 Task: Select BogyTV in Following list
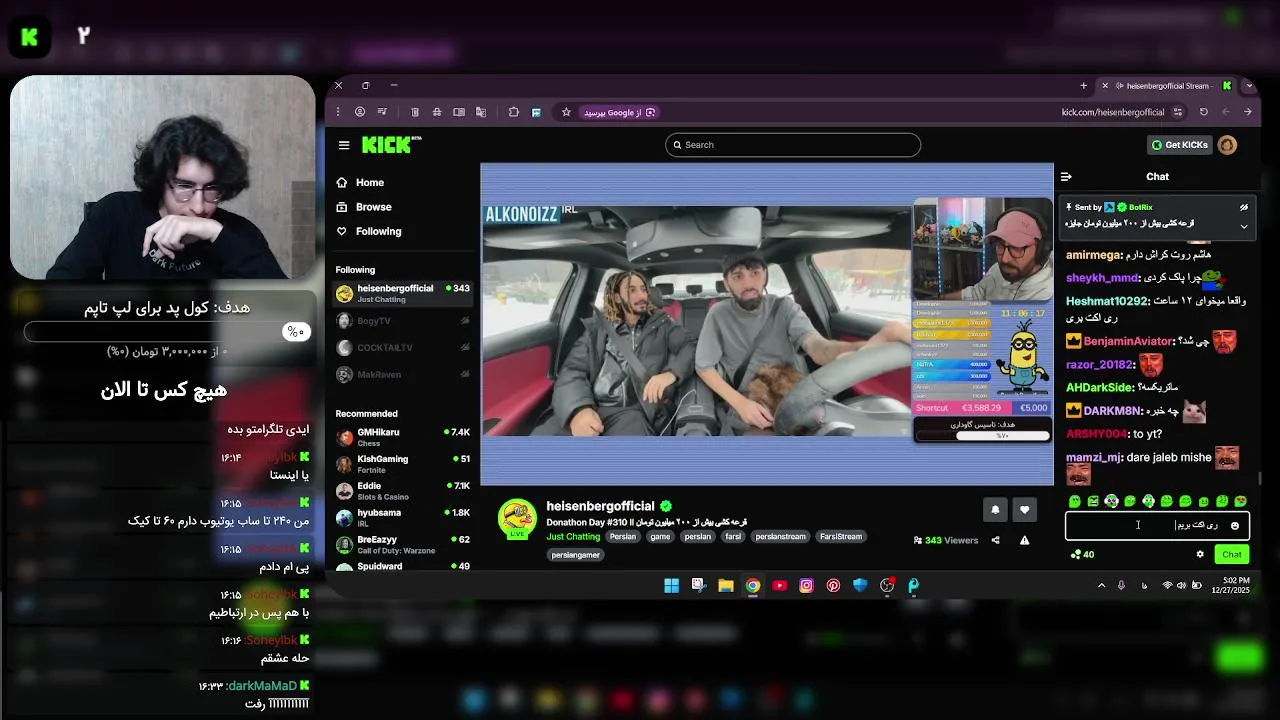tap(402, 321)
